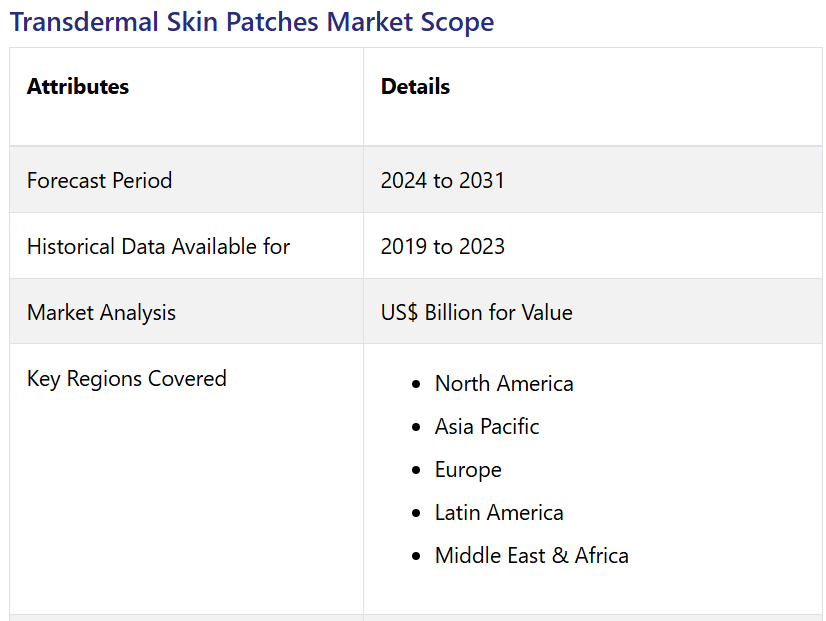The width and height of the screenshot is (826, 621).
Task: Click US$ Billion for Value text
Action: [477, 313]
